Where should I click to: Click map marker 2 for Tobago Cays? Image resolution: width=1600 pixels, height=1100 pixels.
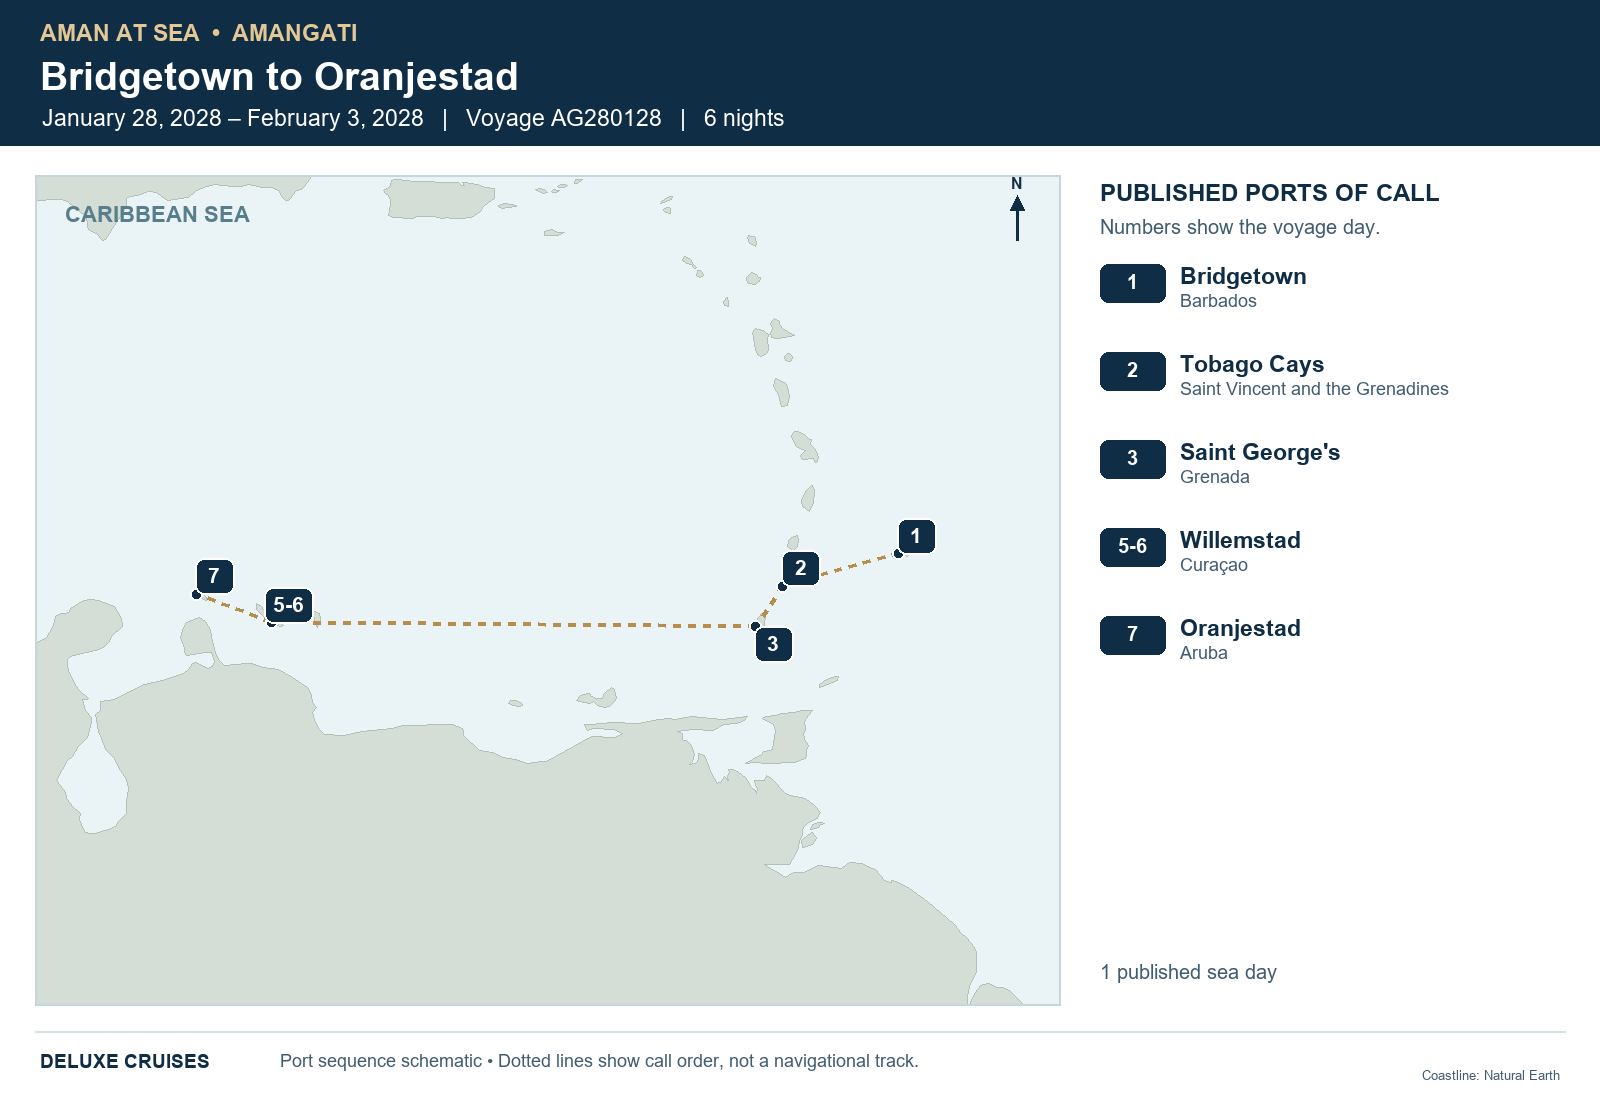tap(800, 568)
